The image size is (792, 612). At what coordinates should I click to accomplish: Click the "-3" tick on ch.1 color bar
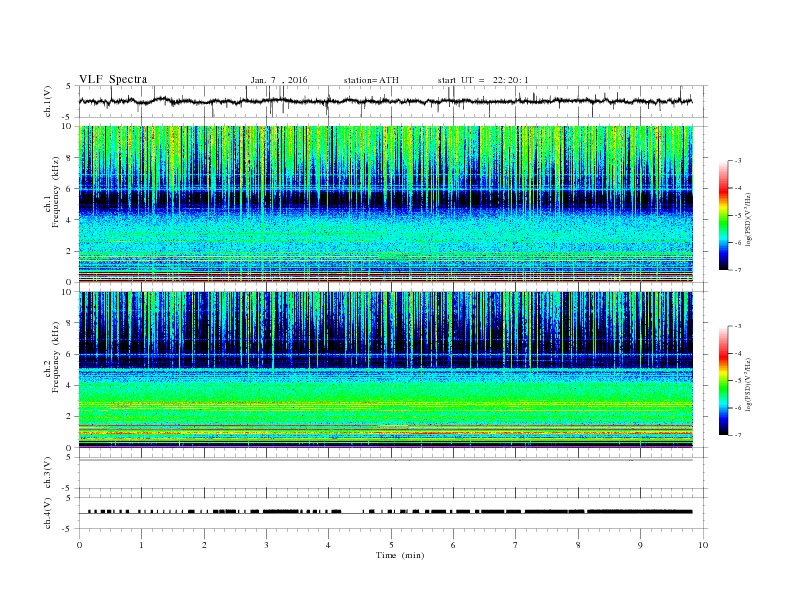[x=738, y=161]
